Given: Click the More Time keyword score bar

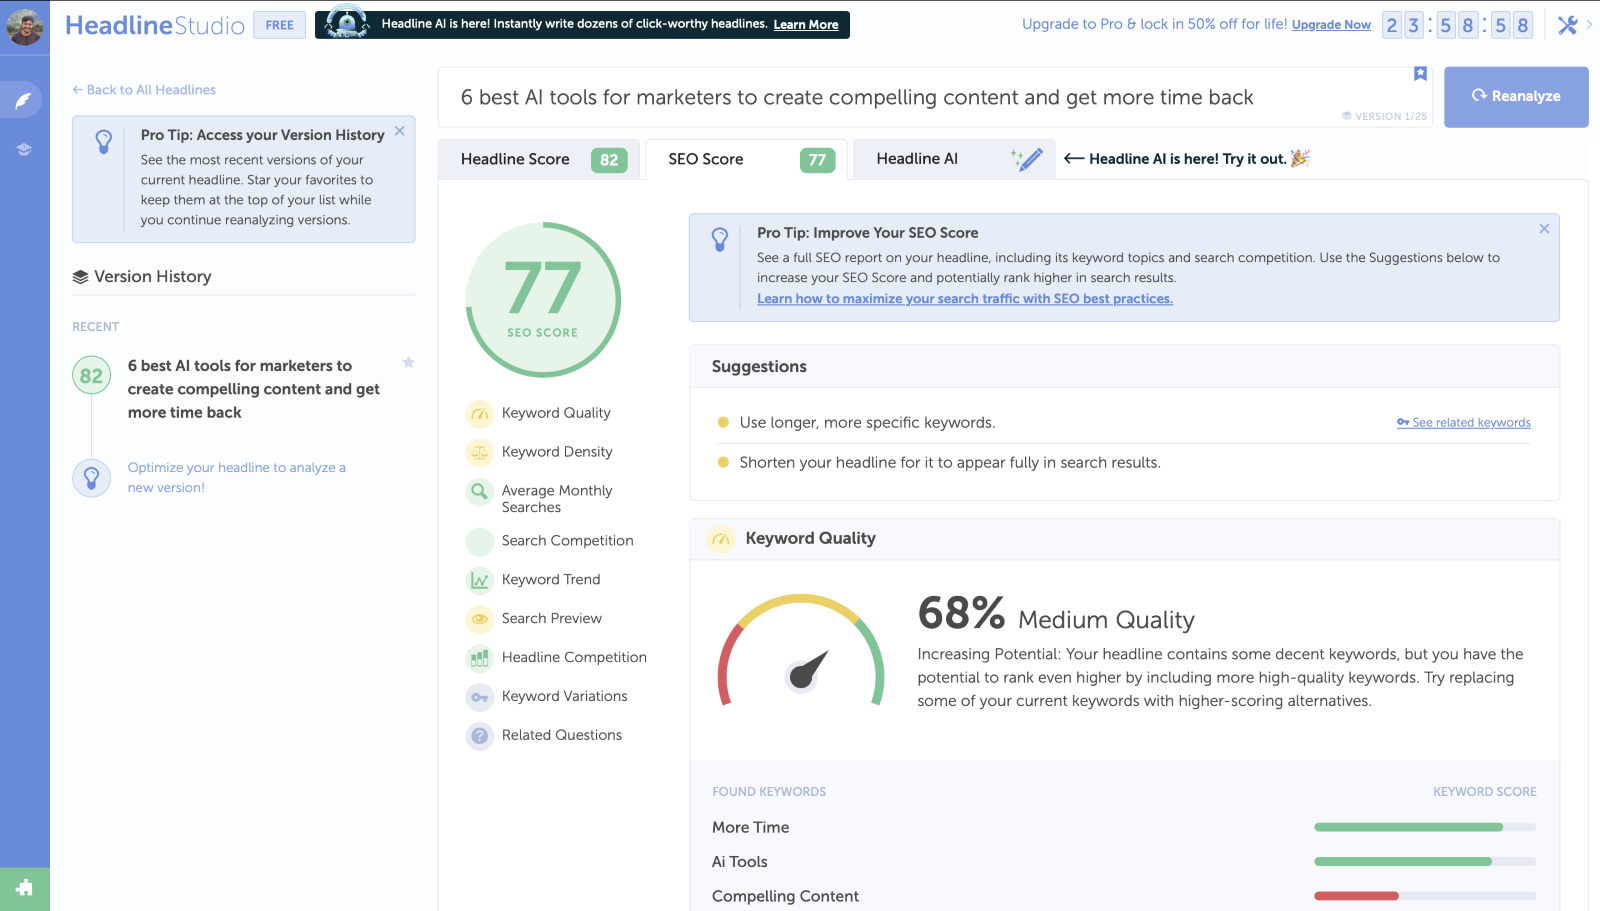Looking at the screenshot, I should [x=1425, y=828].
